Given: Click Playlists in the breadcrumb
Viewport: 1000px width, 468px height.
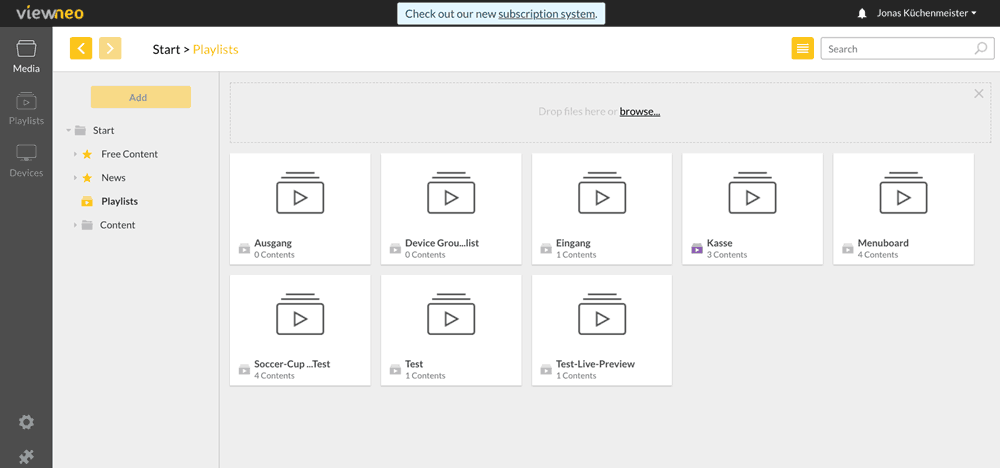Looking at the screenshot, I should (216, 49).
